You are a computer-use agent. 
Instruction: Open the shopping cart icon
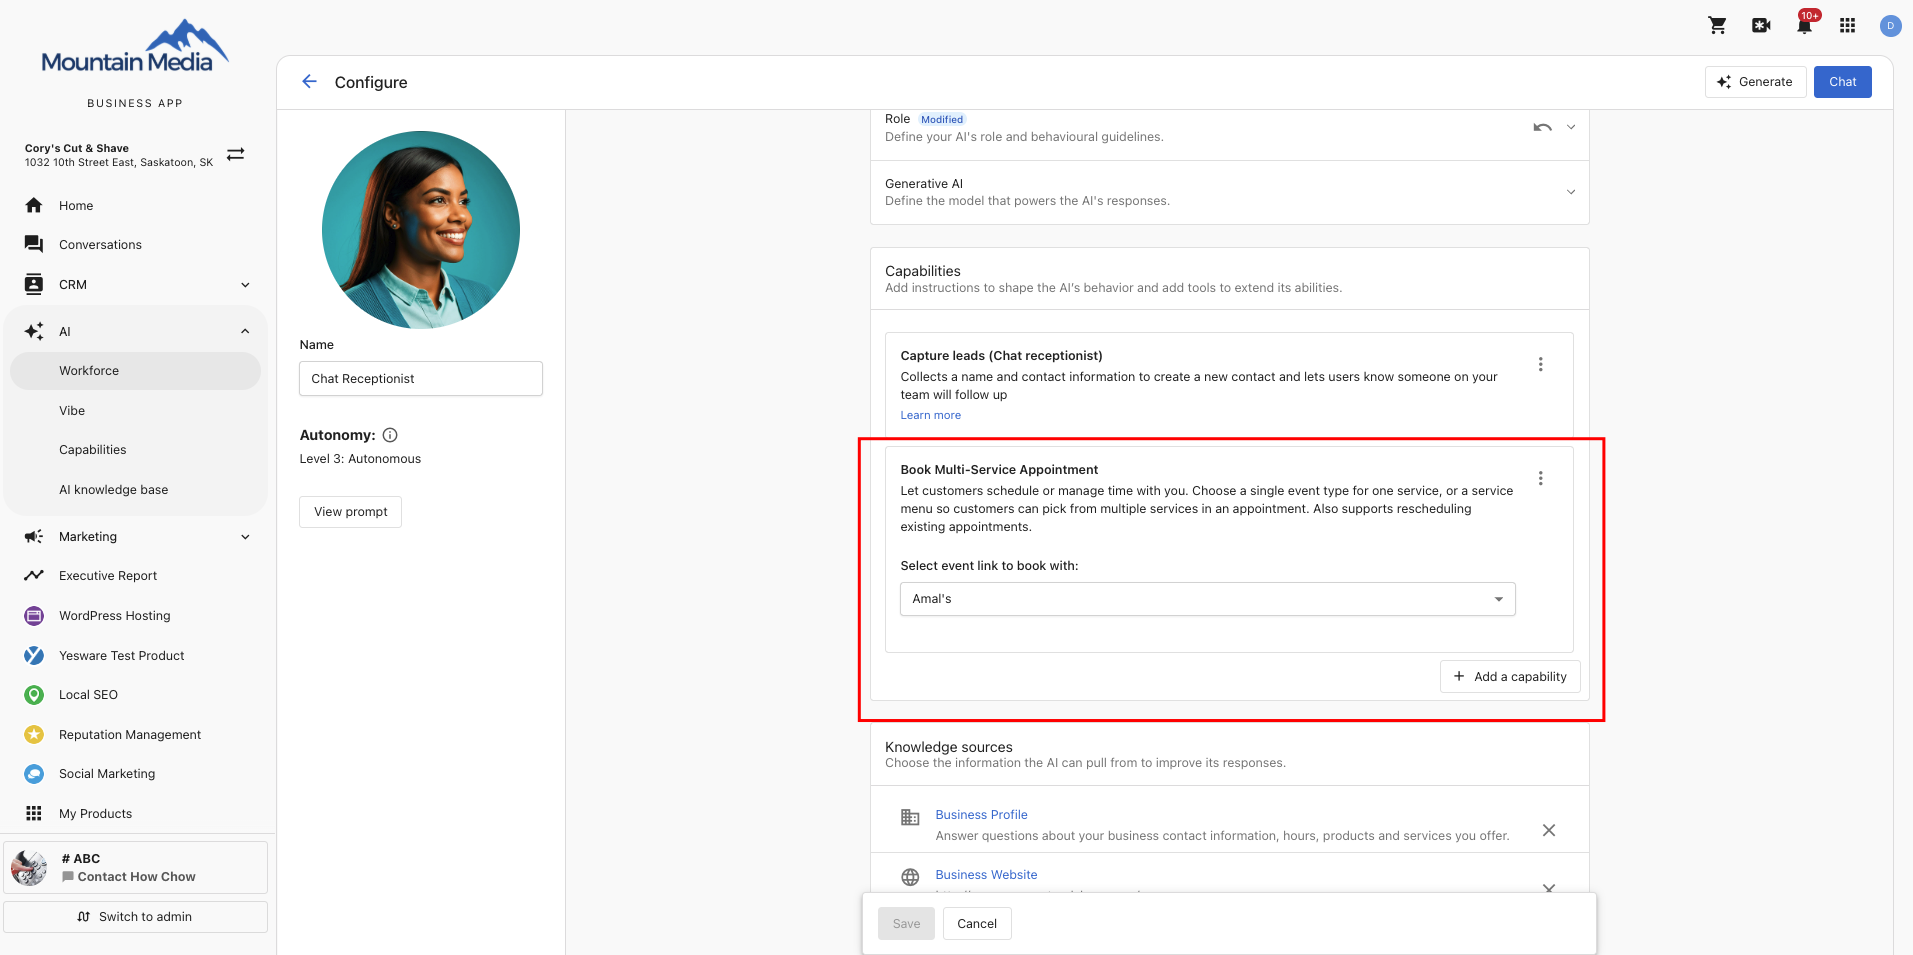pyautogui.click(x=1717, y=26)
